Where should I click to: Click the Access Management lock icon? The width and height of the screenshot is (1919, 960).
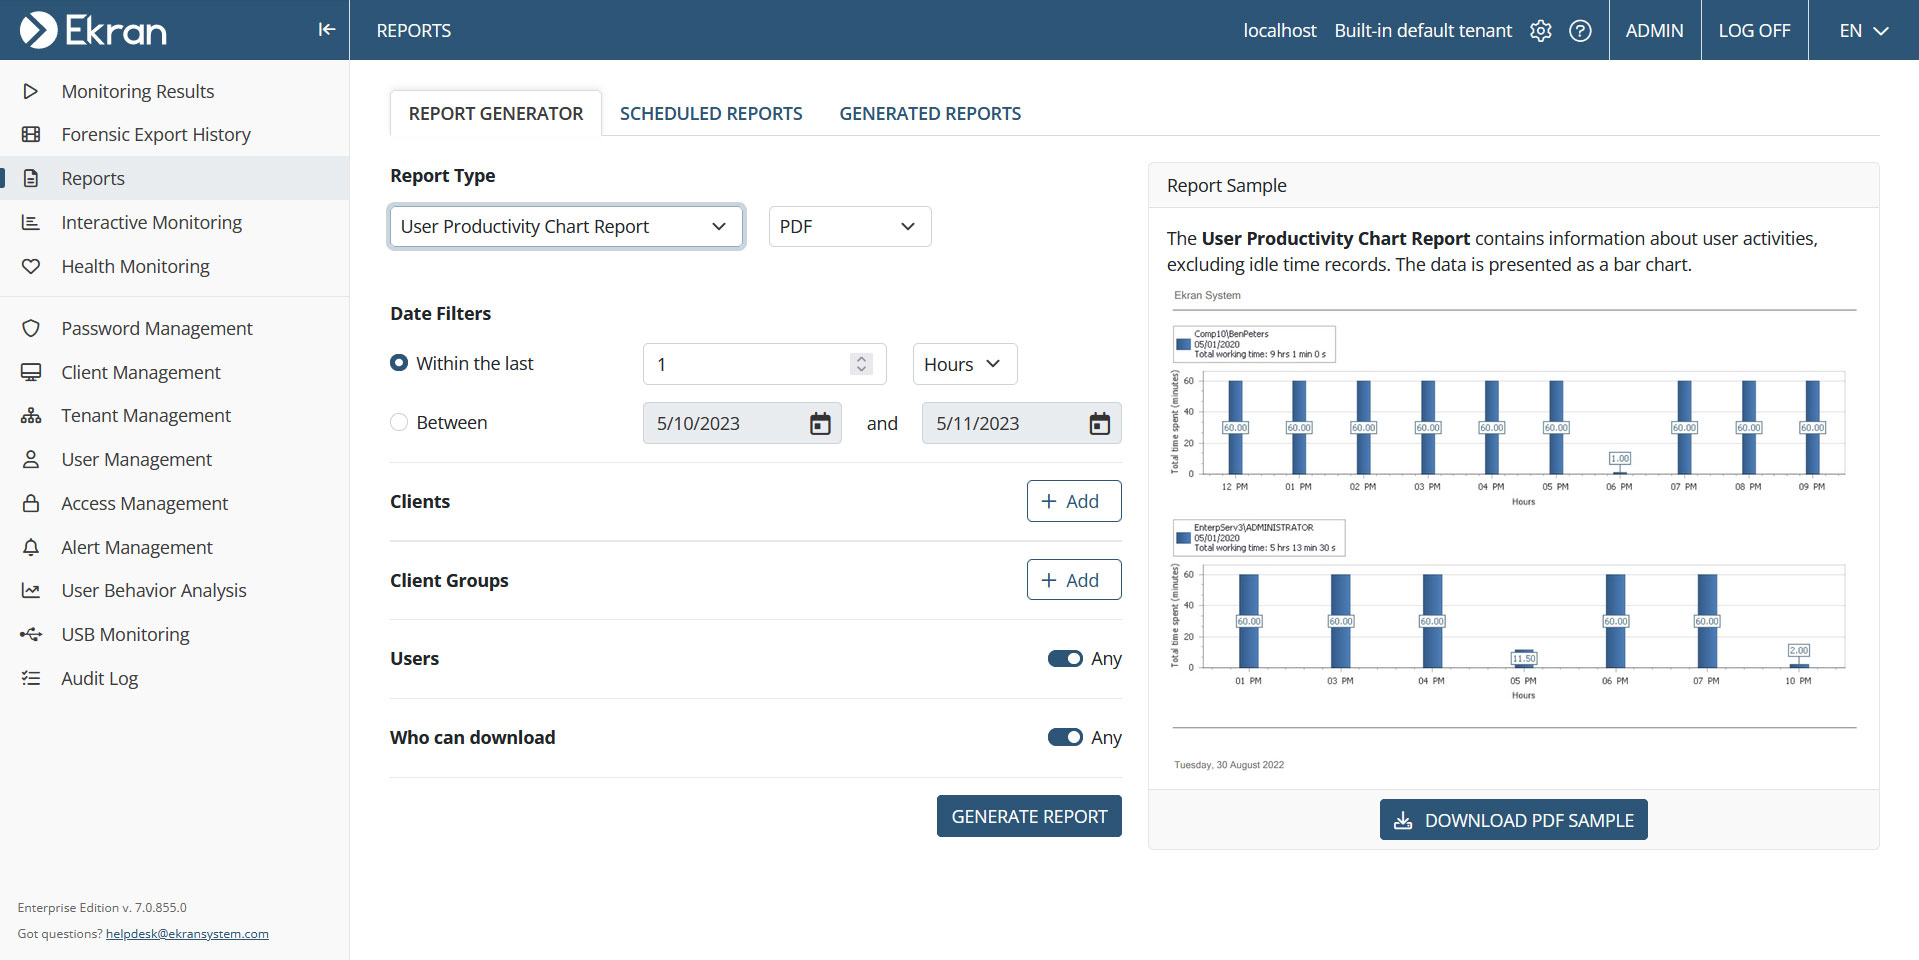[x=31, y=503]
